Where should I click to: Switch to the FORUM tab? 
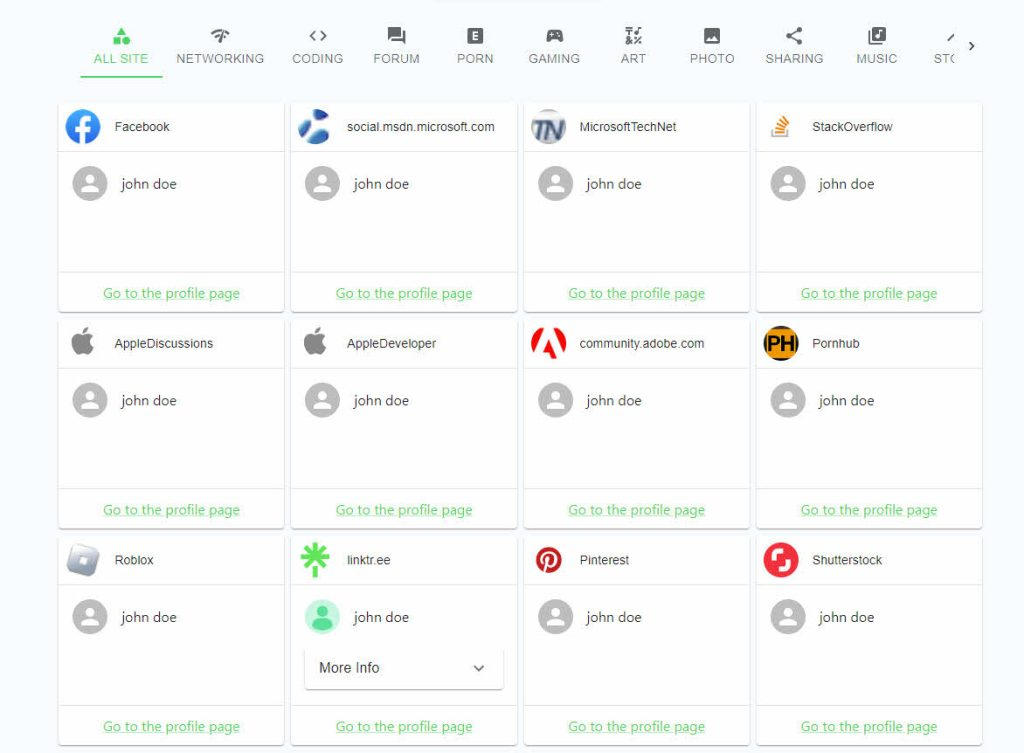(396, 47)
